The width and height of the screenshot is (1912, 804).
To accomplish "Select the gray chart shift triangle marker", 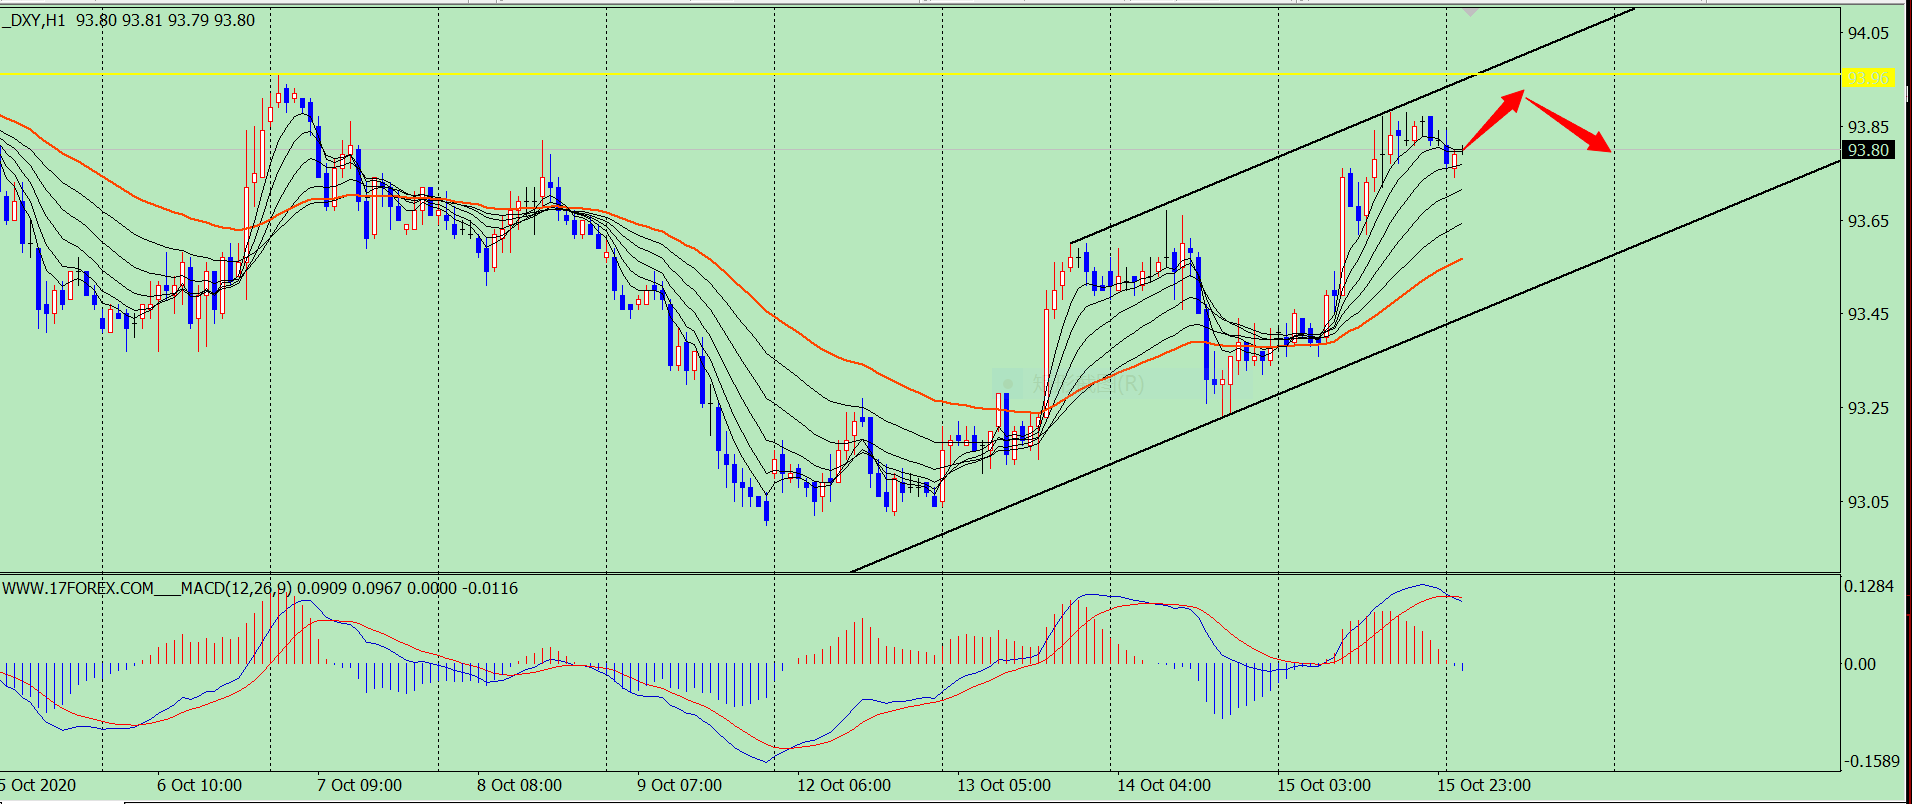I will [1470, 13].
